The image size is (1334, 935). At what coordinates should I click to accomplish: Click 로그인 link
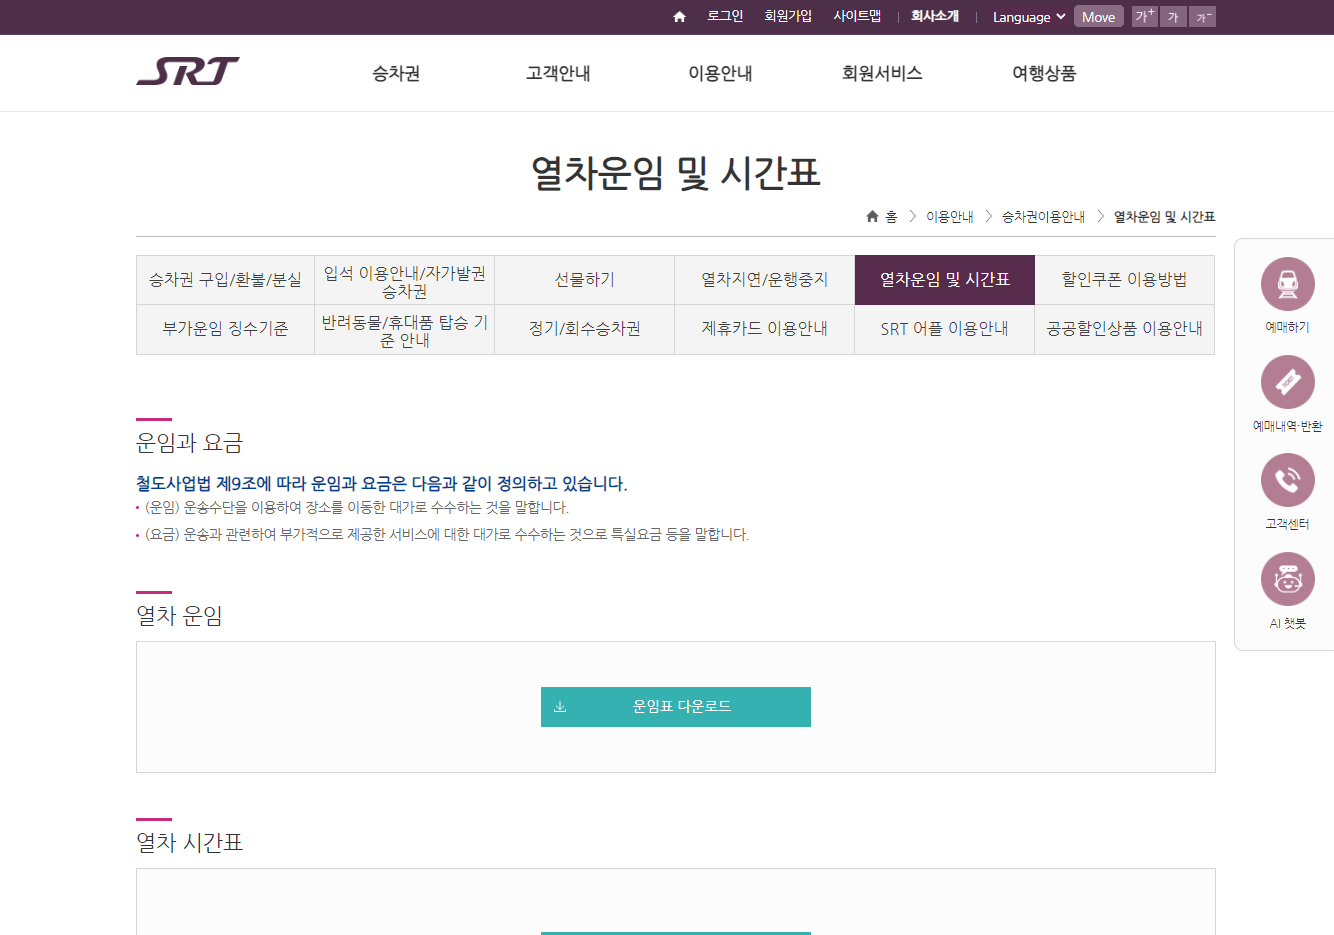[725, 16]
